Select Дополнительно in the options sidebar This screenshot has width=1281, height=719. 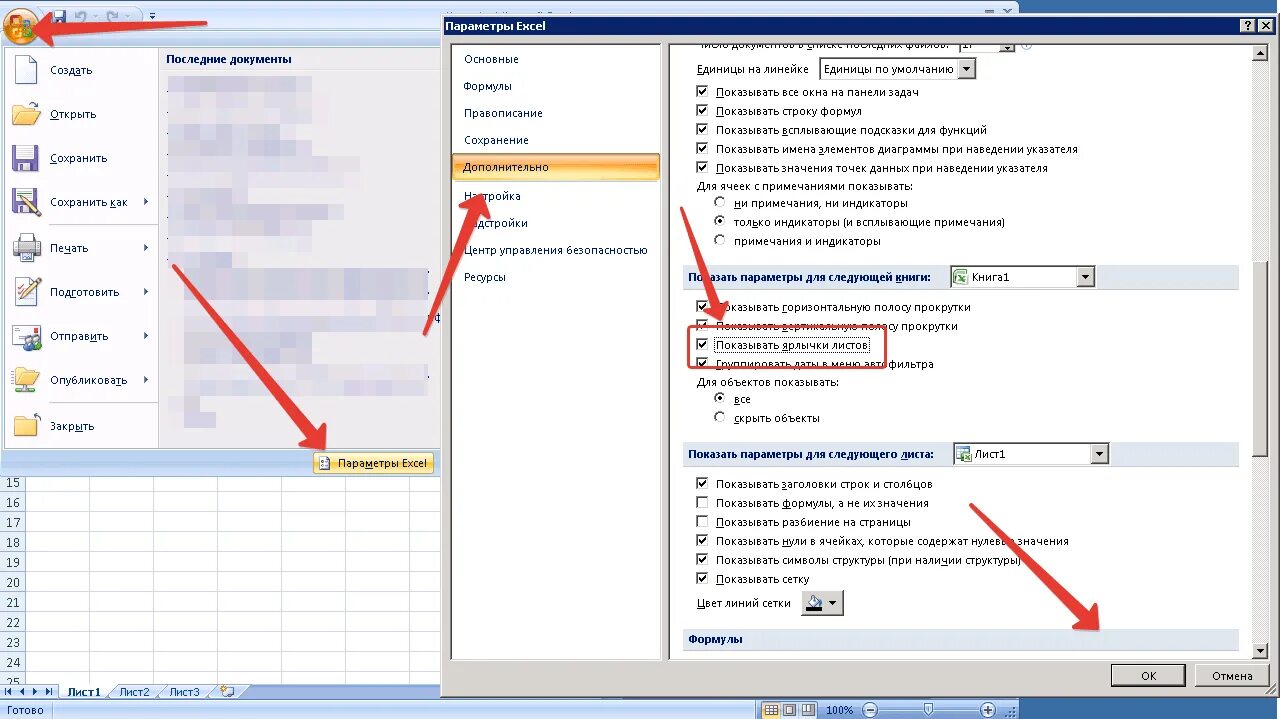[x=555, y=167]
